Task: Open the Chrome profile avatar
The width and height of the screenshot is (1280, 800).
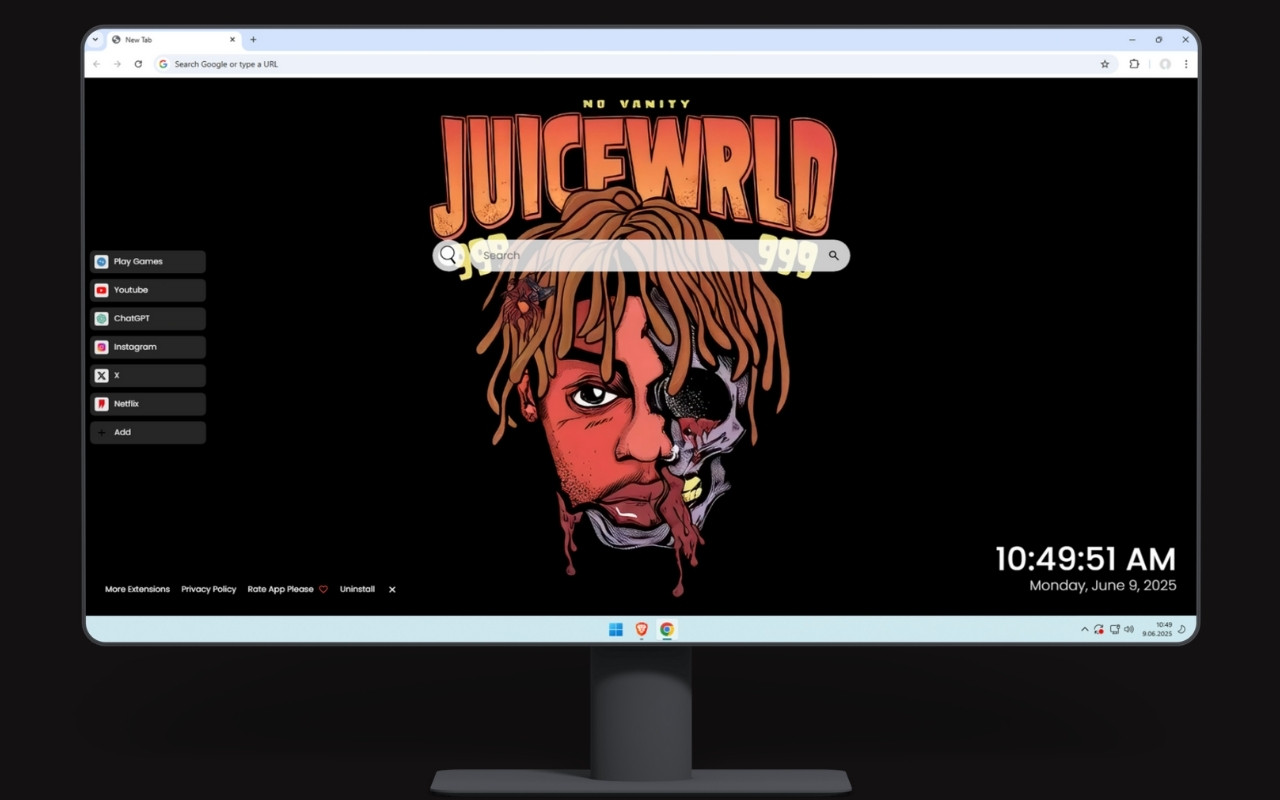Action: (x=1165, y=64)
